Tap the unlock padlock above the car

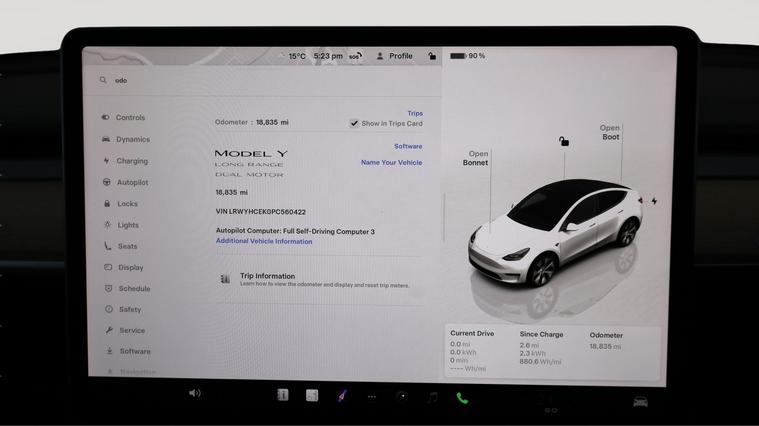(564, 142)
